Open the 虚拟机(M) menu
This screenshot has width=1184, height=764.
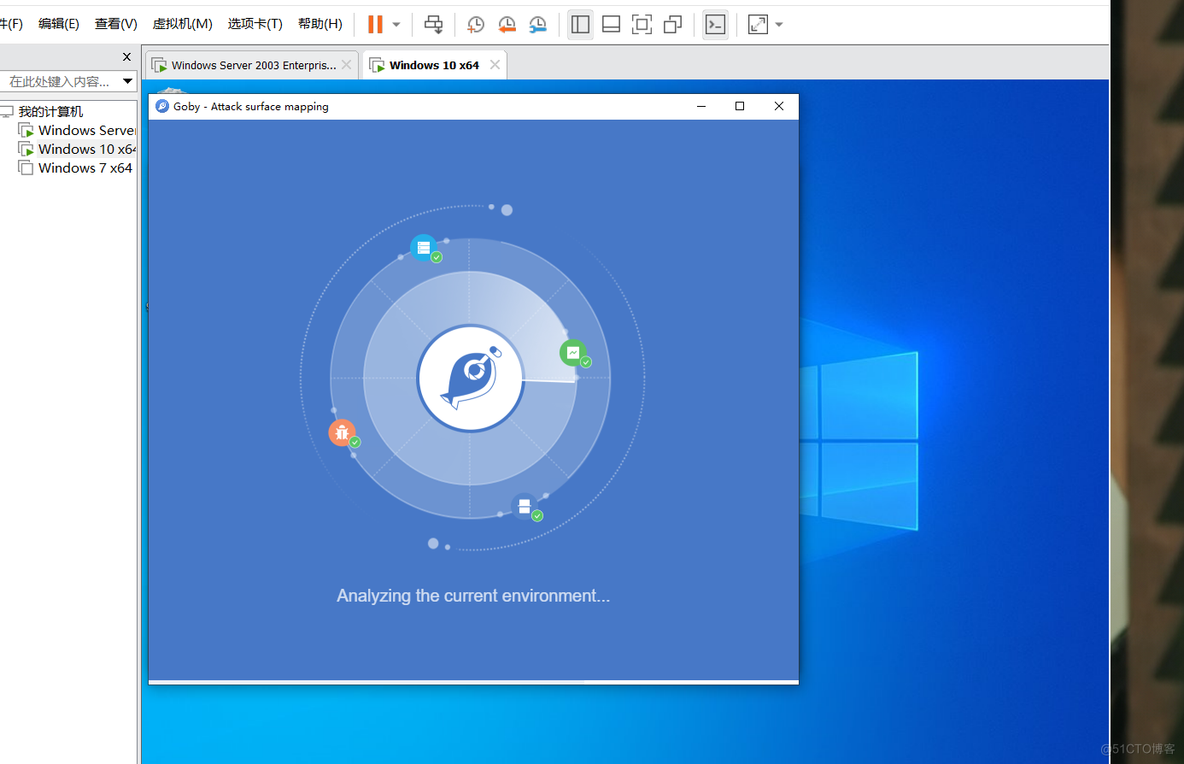click(x=183, y=23)
